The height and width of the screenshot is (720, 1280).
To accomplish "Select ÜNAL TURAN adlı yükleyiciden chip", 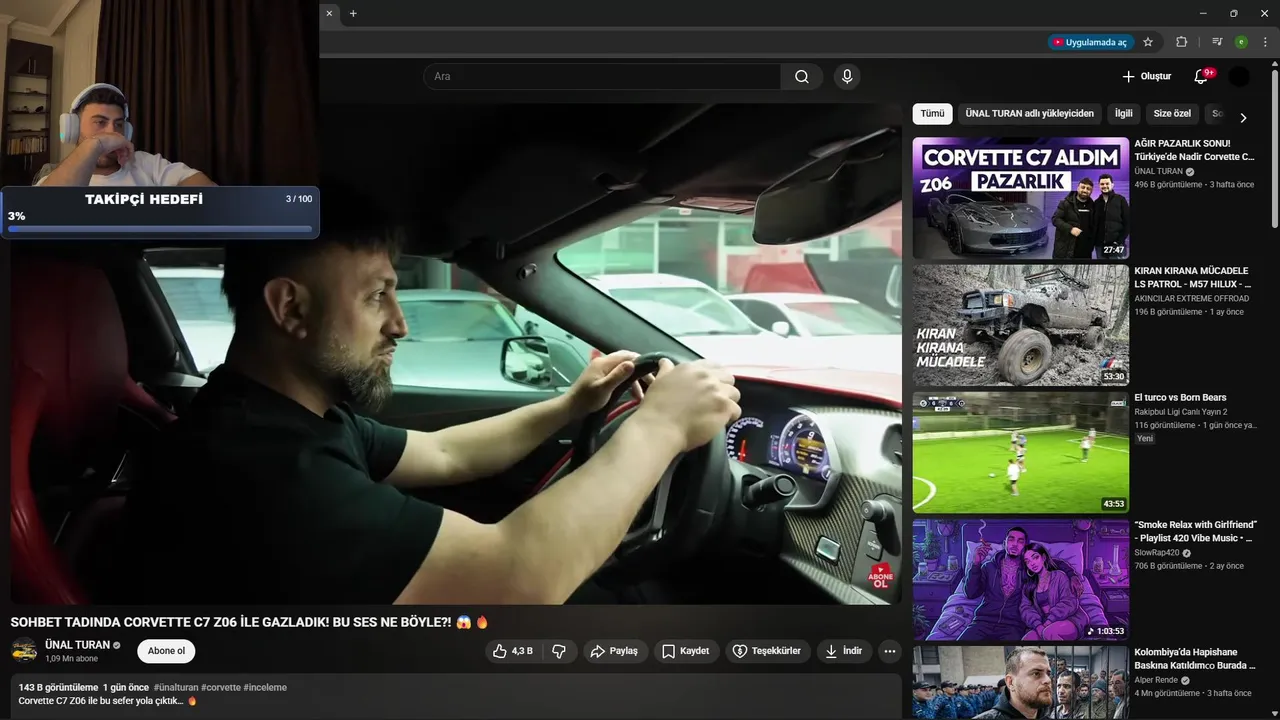I will click(1030, 114).
